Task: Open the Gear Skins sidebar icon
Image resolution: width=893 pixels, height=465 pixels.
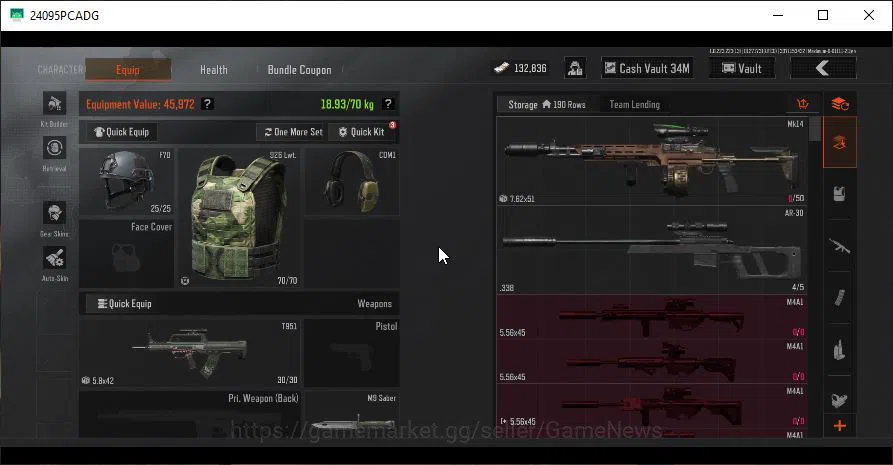Action: pyautogui.click(x=55, y=213)
